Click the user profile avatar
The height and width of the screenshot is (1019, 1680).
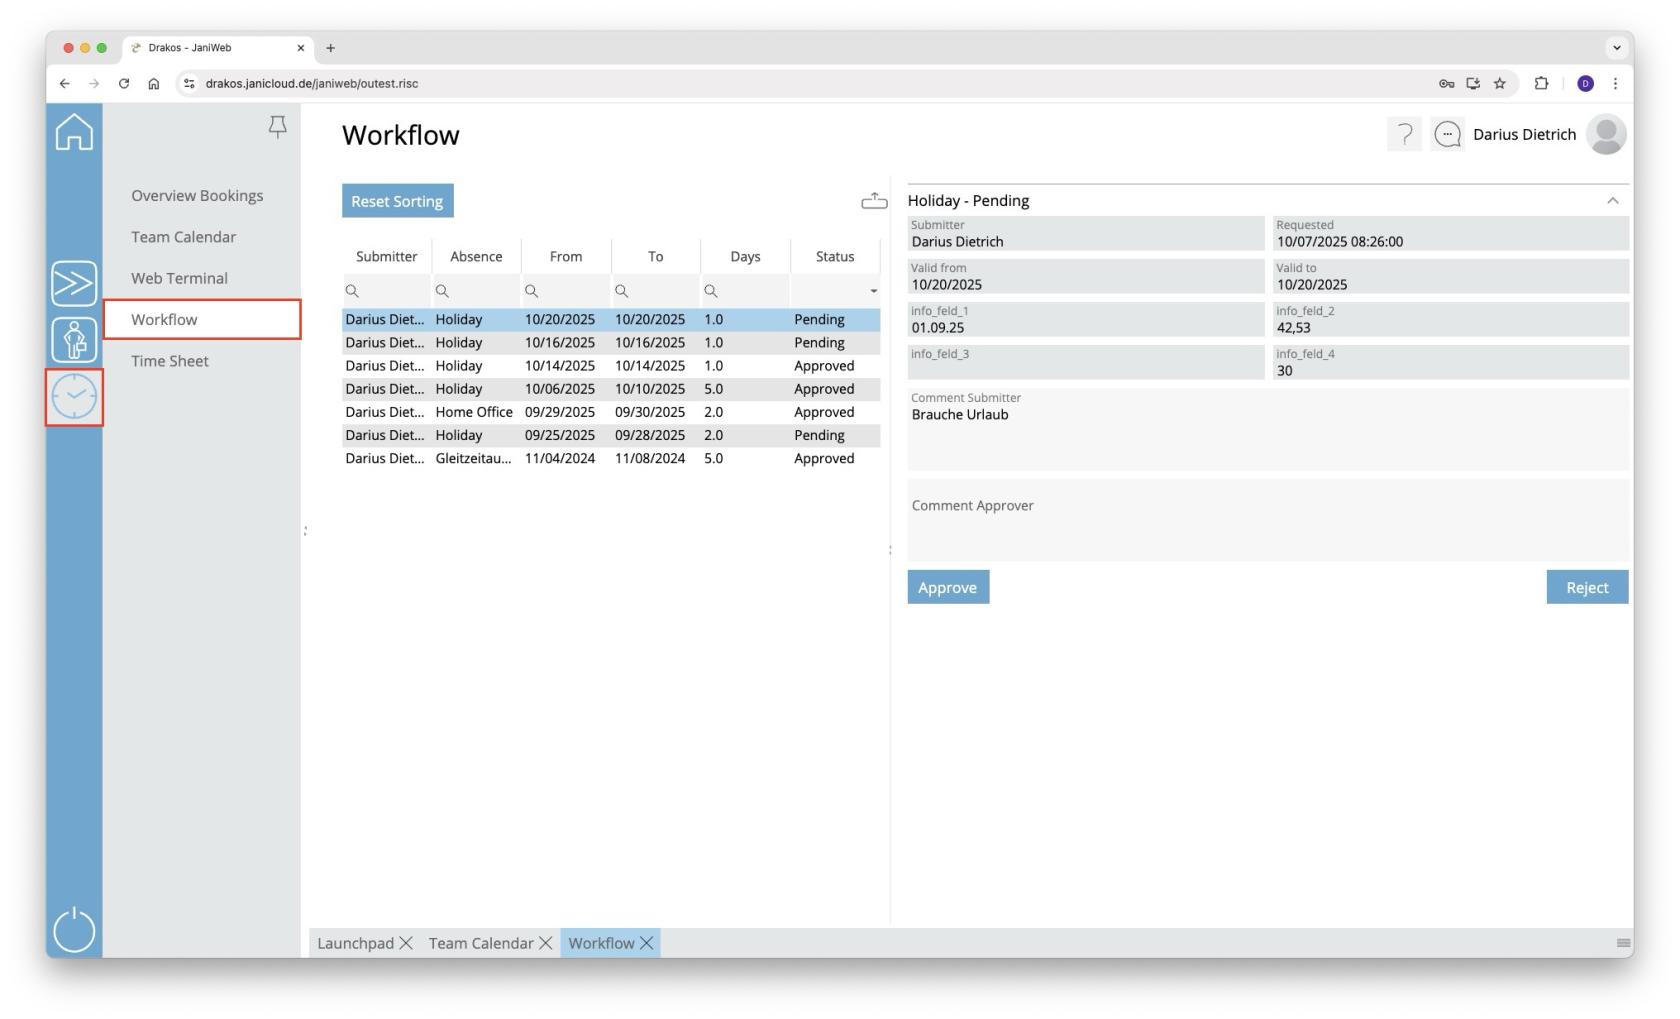click(x=1606, y=134)
